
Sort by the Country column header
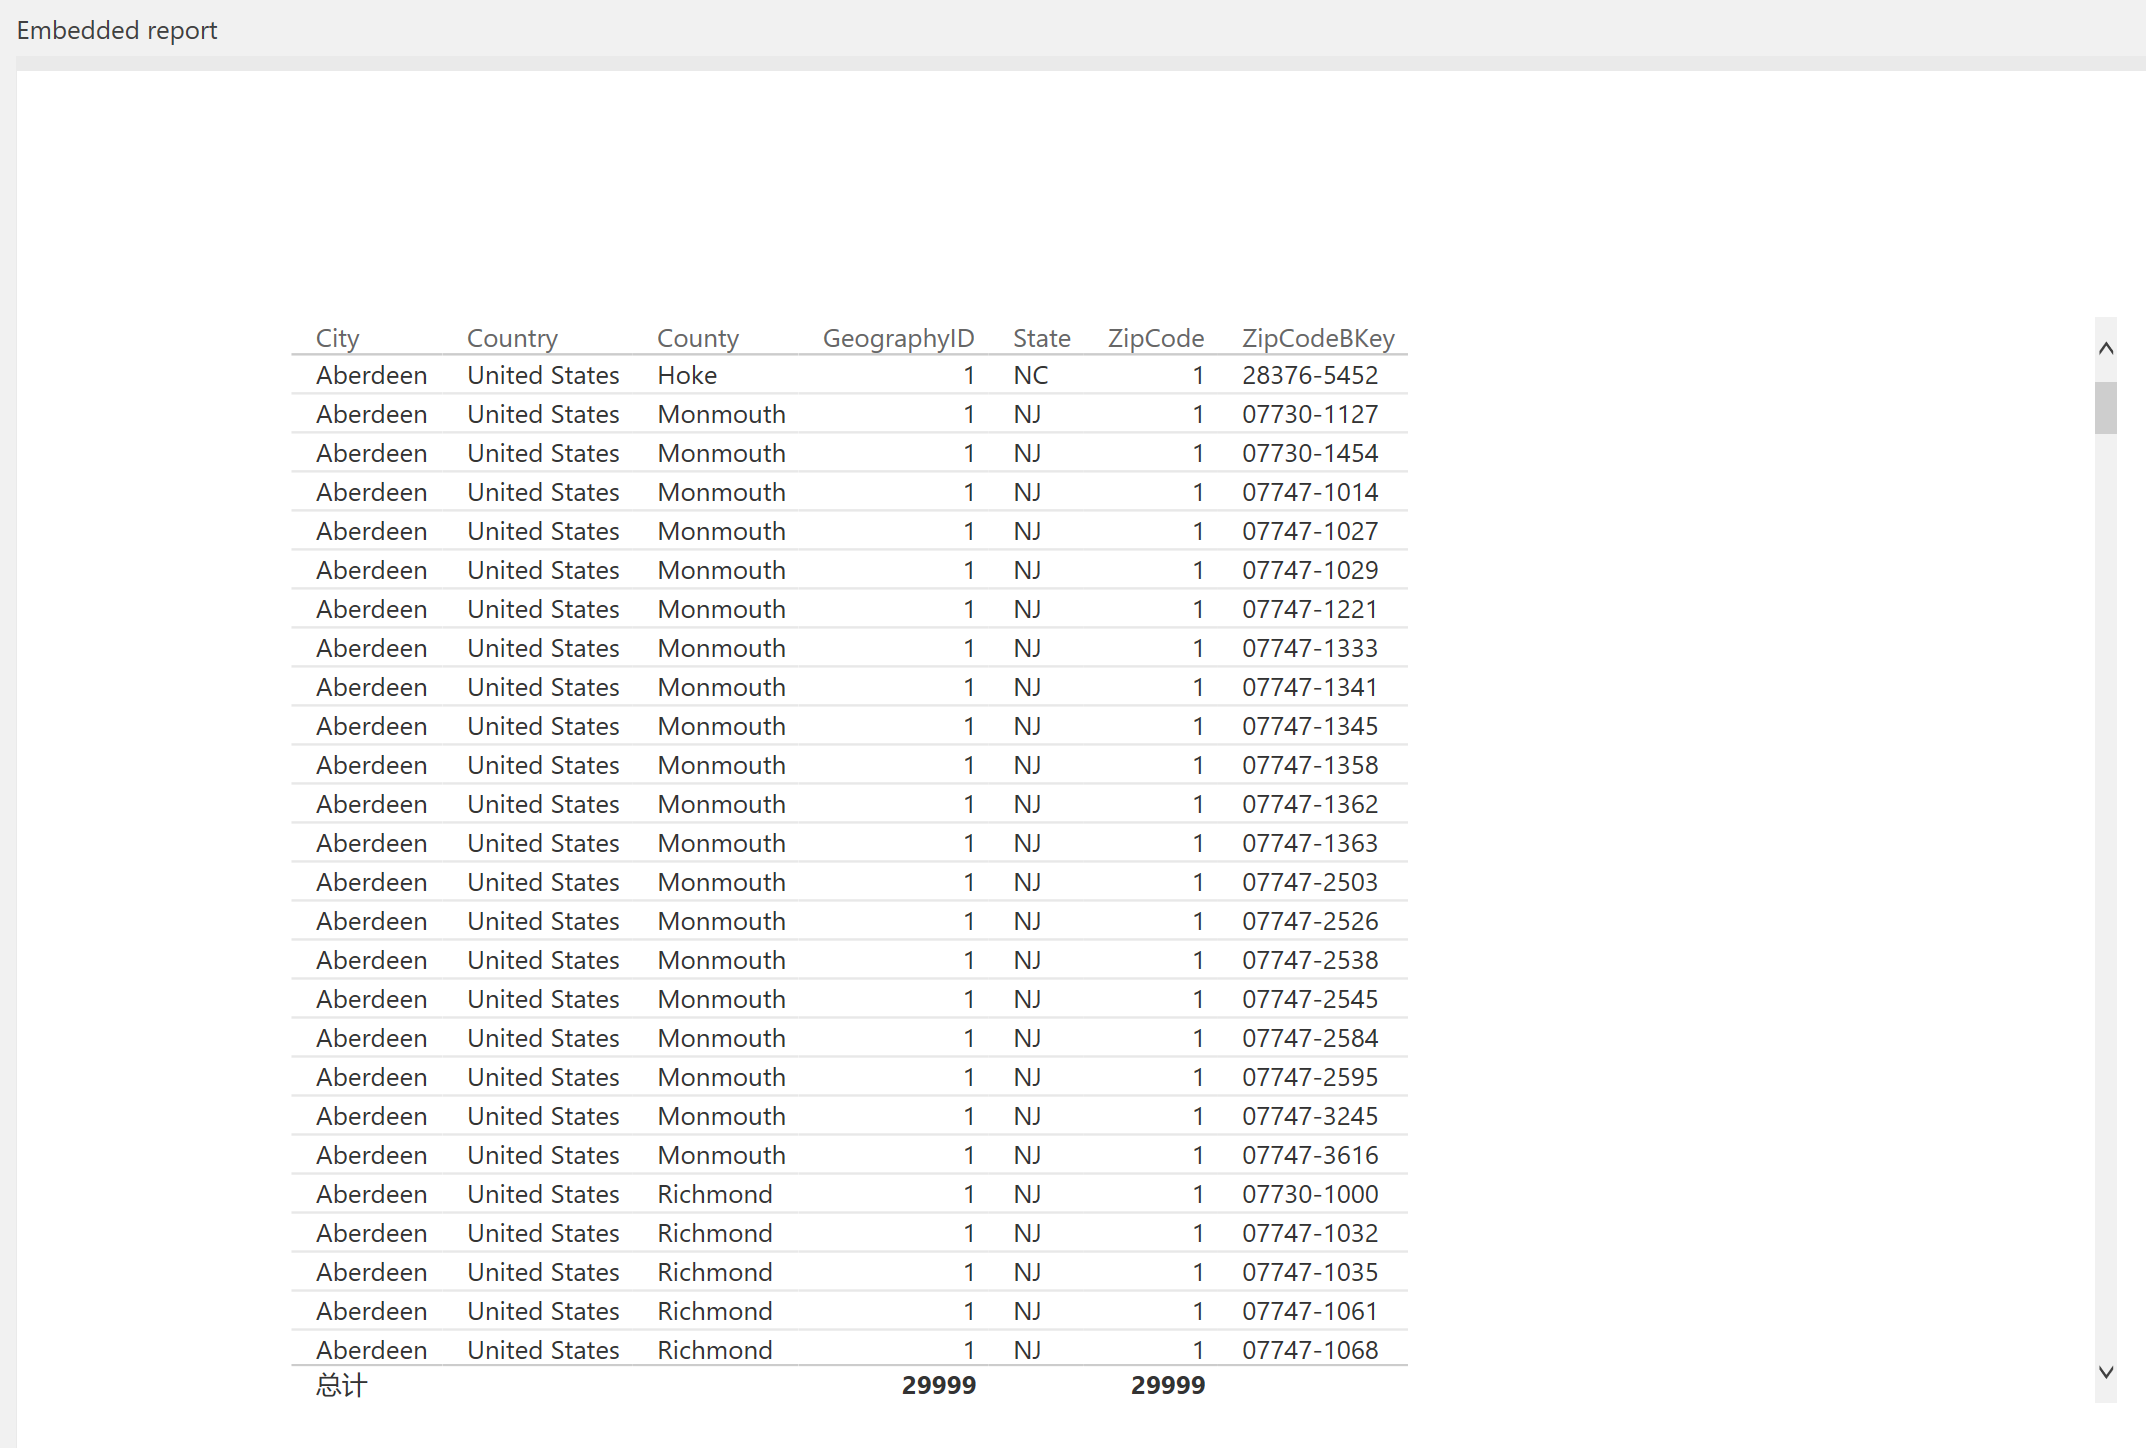point(512,338)
